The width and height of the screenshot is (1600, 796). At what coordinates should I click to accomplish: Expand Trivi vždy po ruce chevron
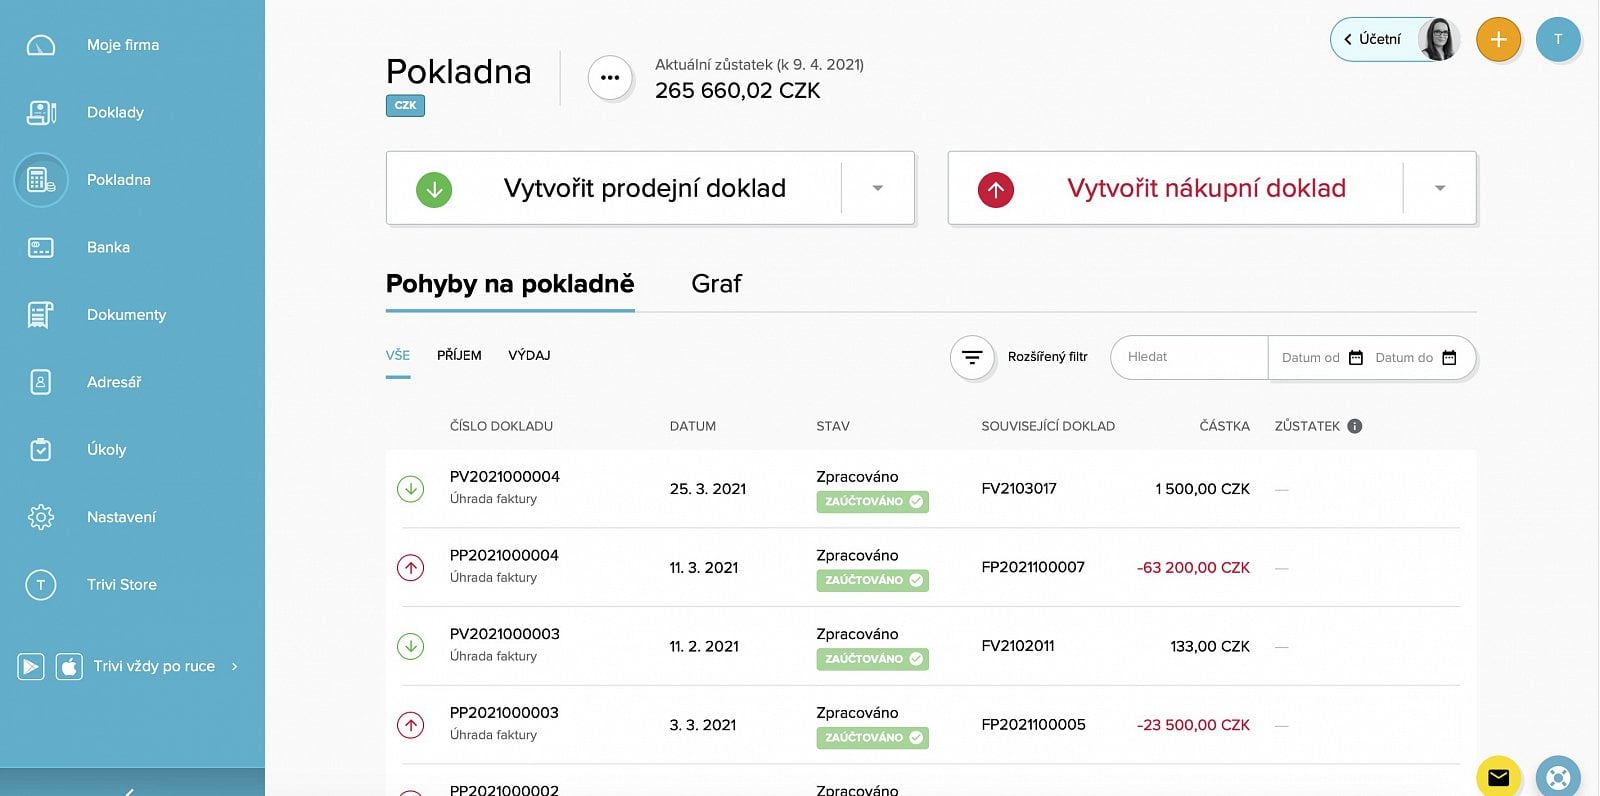(235, 666)
